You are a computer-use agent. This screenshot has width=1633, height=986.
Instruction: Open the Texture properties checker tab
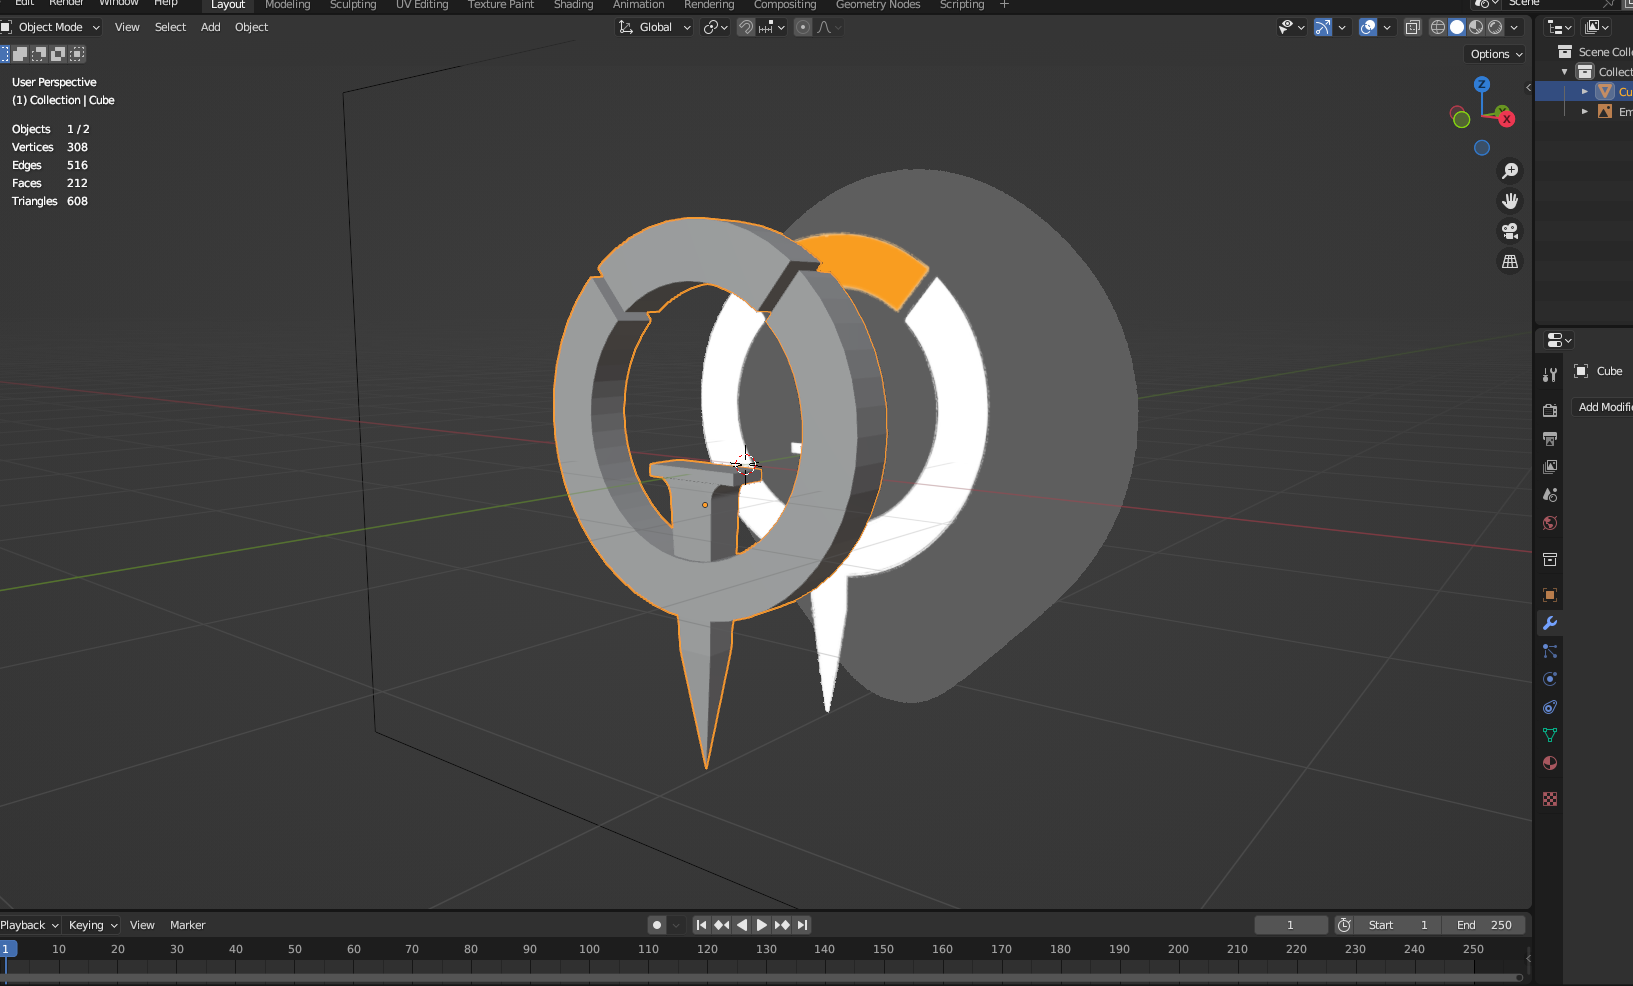pyautogui.click(x=1550, y=799)
